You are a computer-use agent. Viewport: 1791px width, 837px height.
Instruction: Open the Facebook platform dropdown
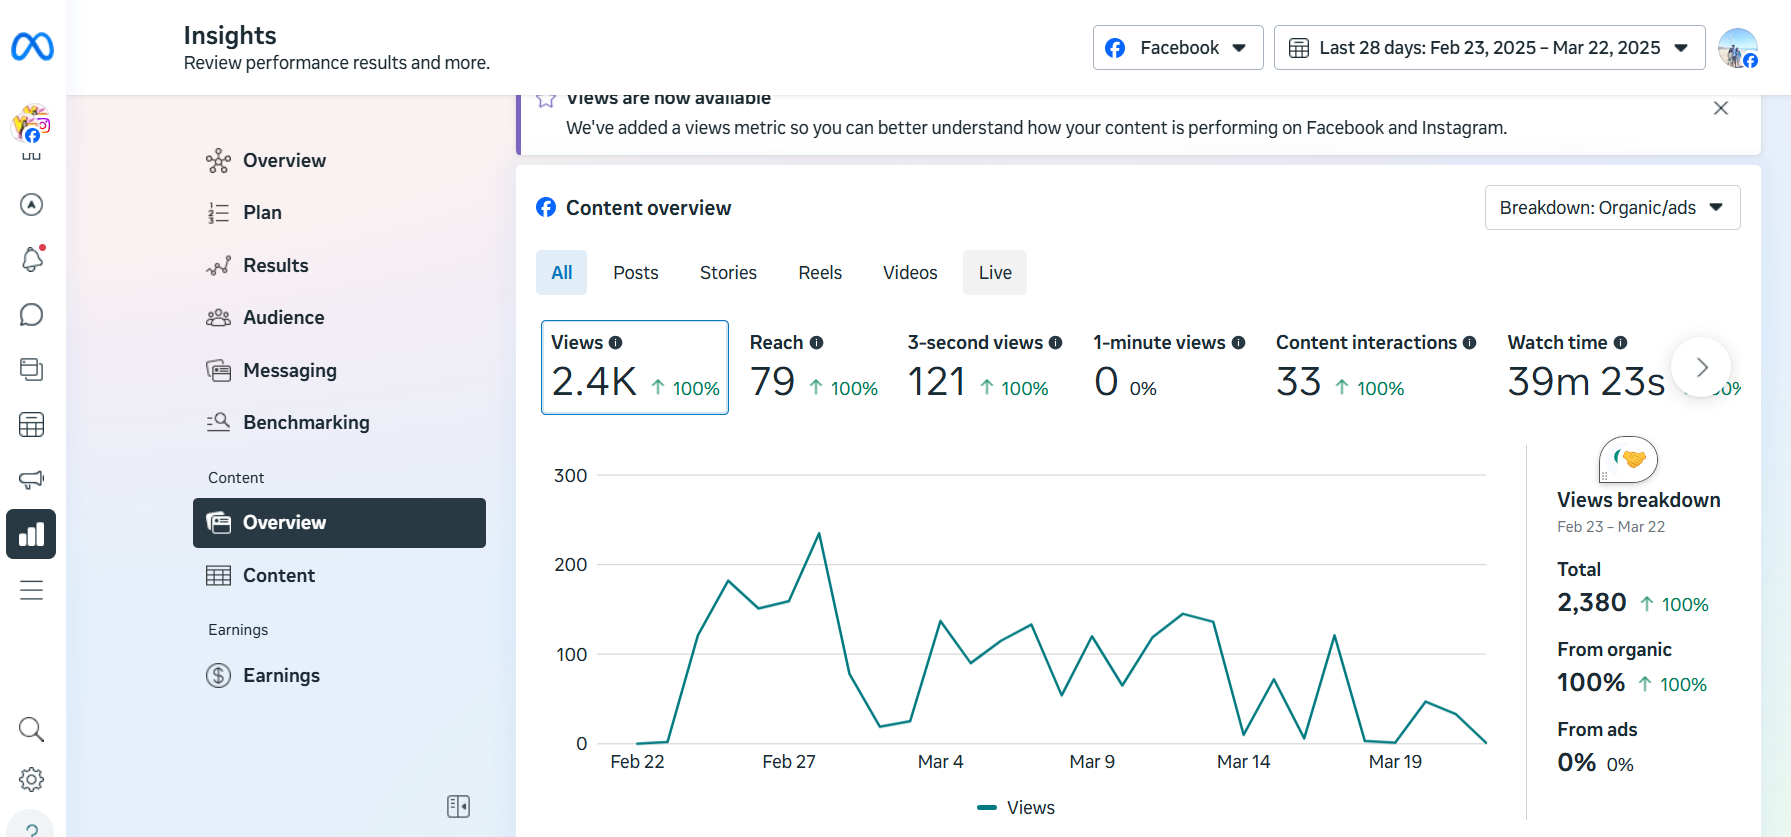(1177, 48)
